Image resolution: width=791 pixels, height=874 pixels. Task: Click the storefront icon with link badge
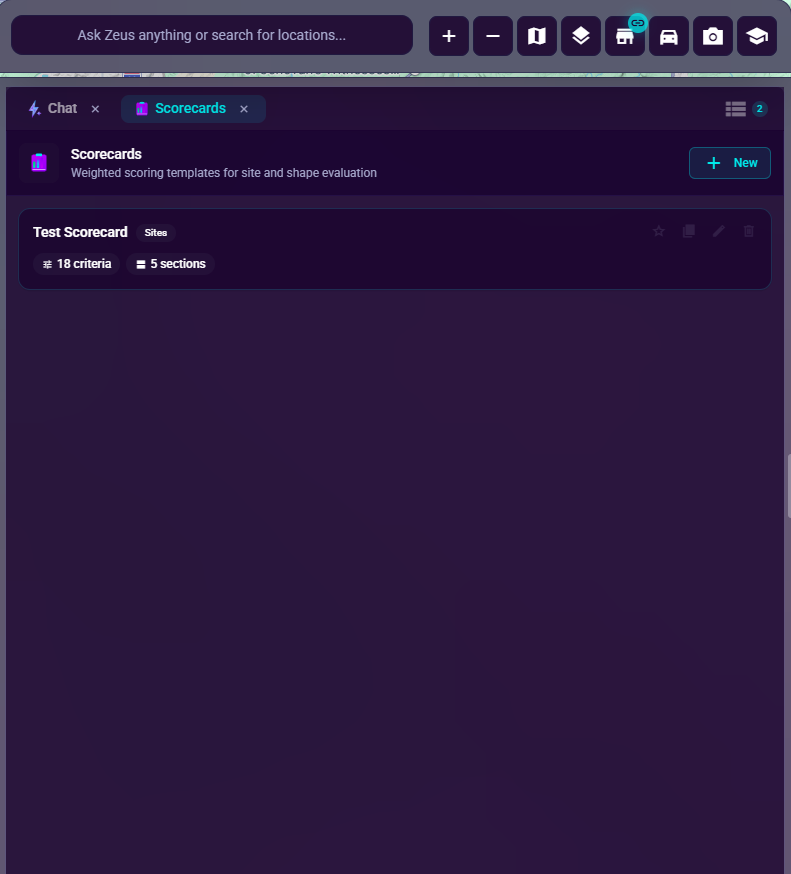[625, 36]
